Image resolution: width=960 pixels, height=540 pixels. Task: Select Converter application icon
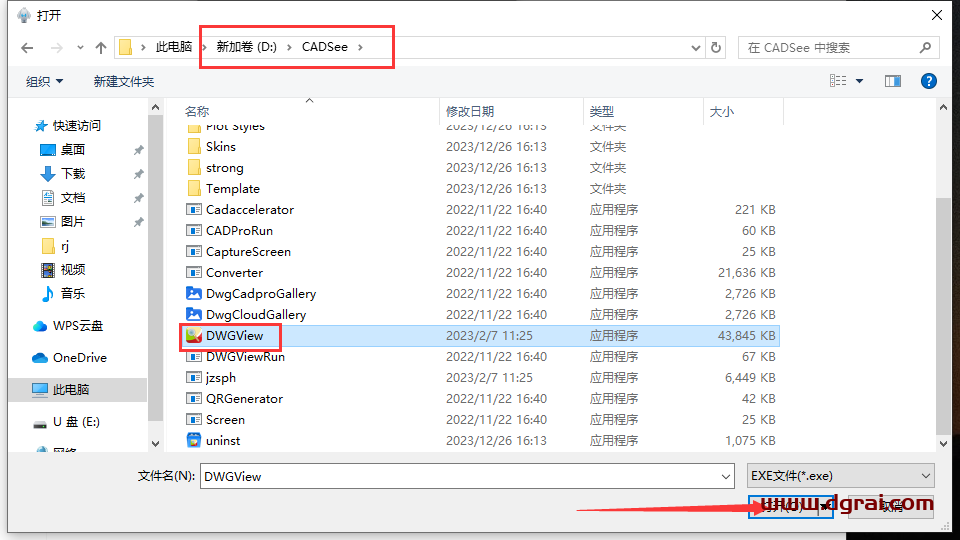194,272
